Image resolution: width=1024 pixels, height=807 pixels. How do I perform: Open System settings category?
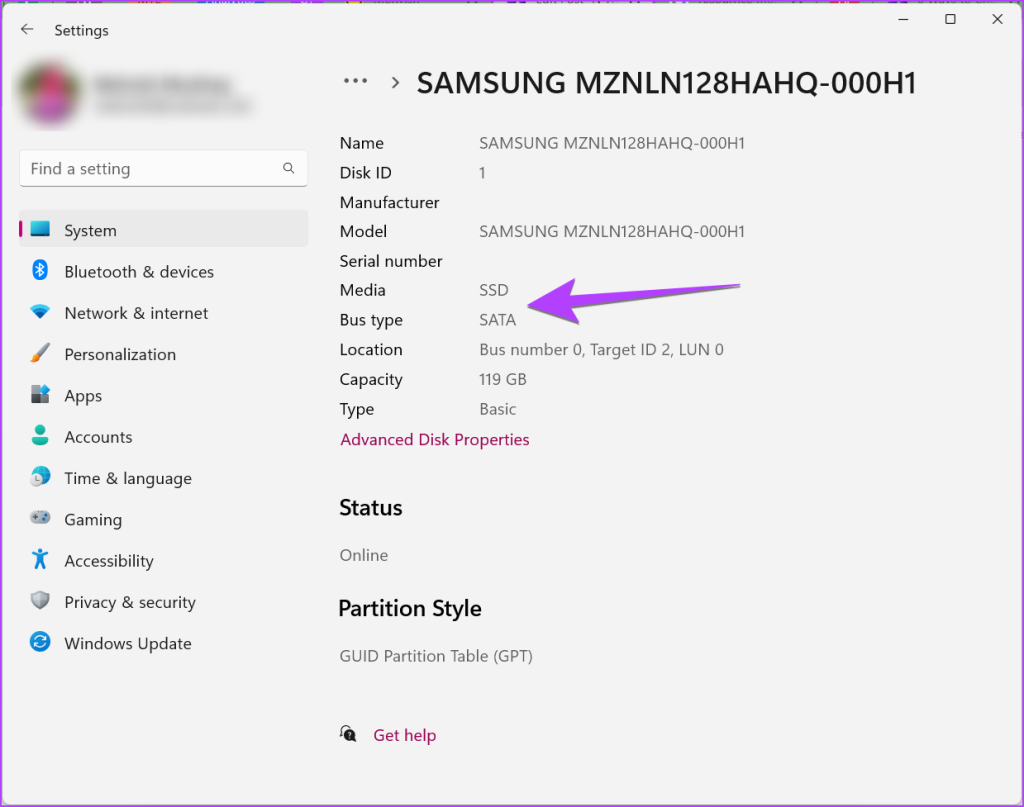point(163,230)
